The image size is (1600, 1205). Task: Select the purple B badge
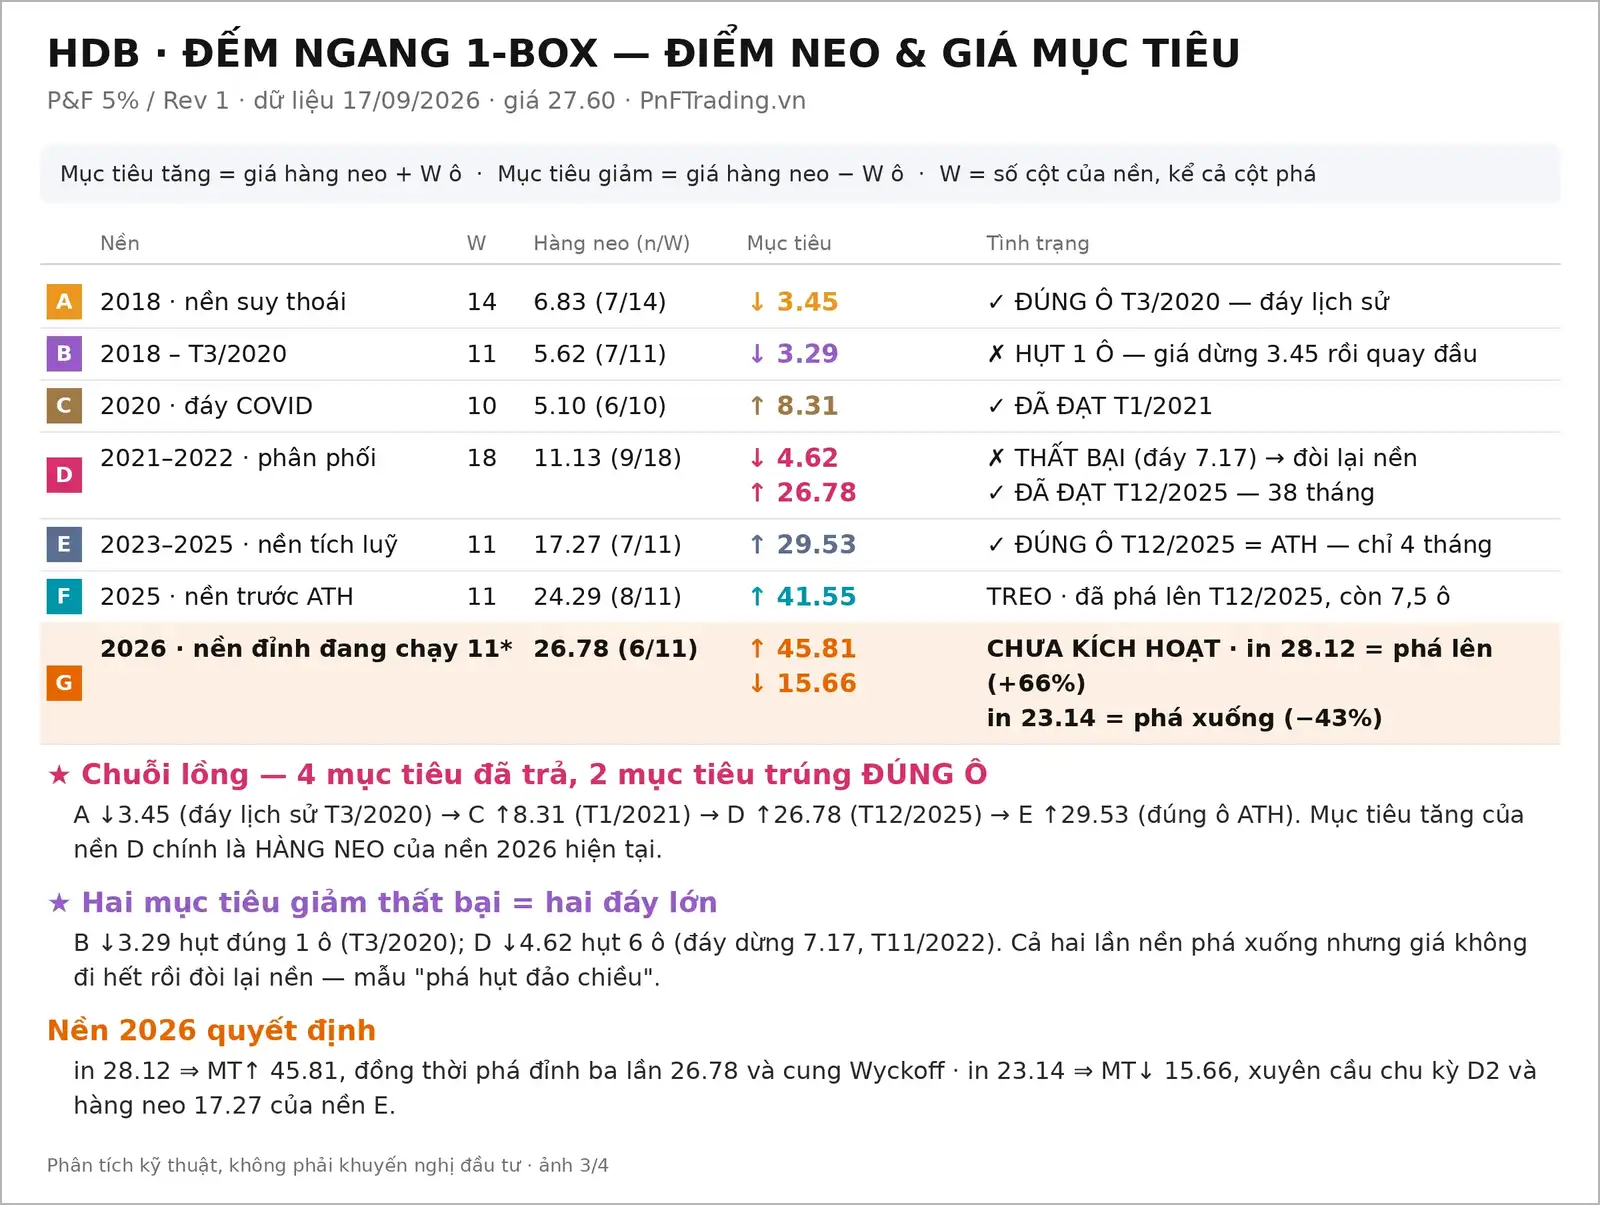tap(64, 354)
